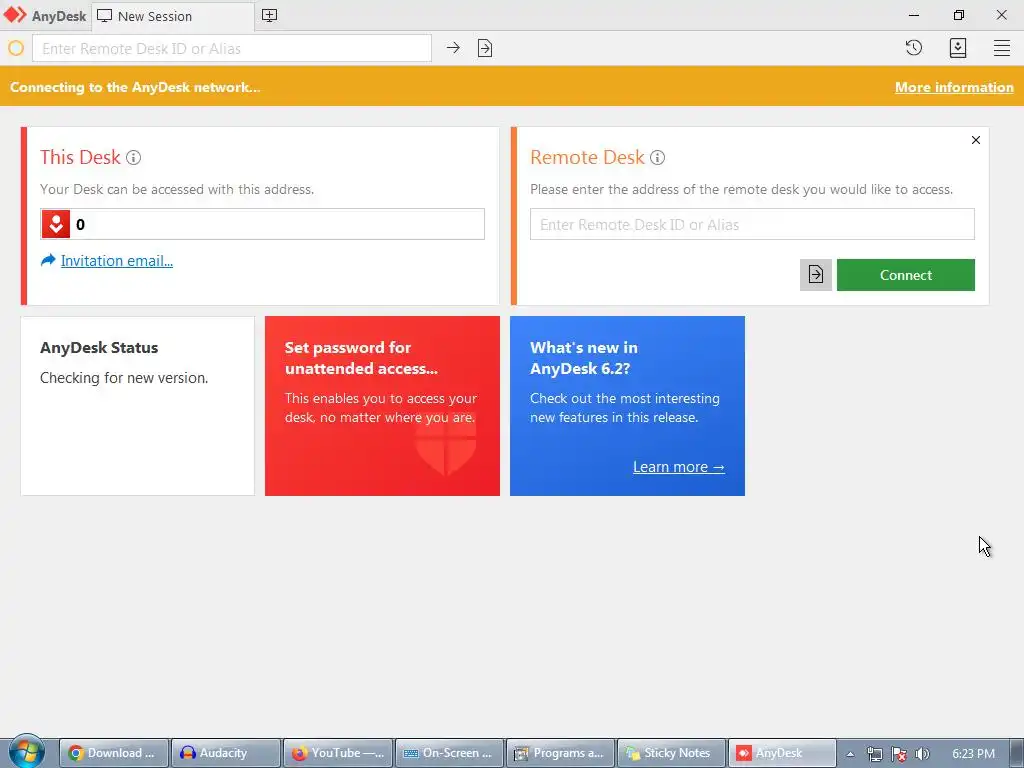Viewport: 1024px width, 768px height.
Task: Open the Invitation email link
Action: (116, 261)
